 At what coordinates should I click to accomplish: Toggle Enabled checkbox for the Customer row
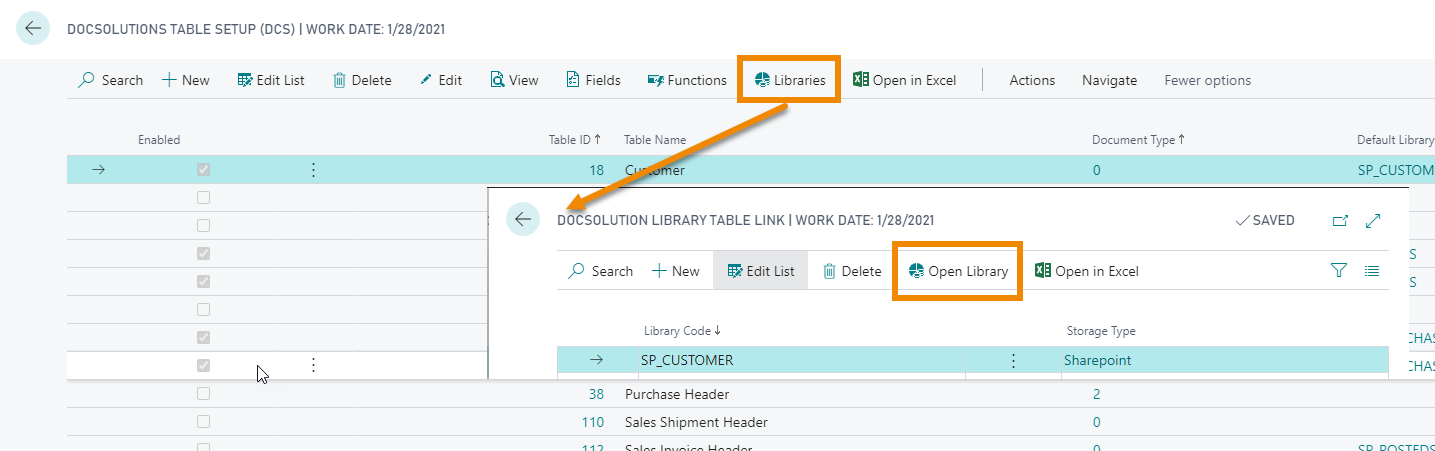(204, 170)
